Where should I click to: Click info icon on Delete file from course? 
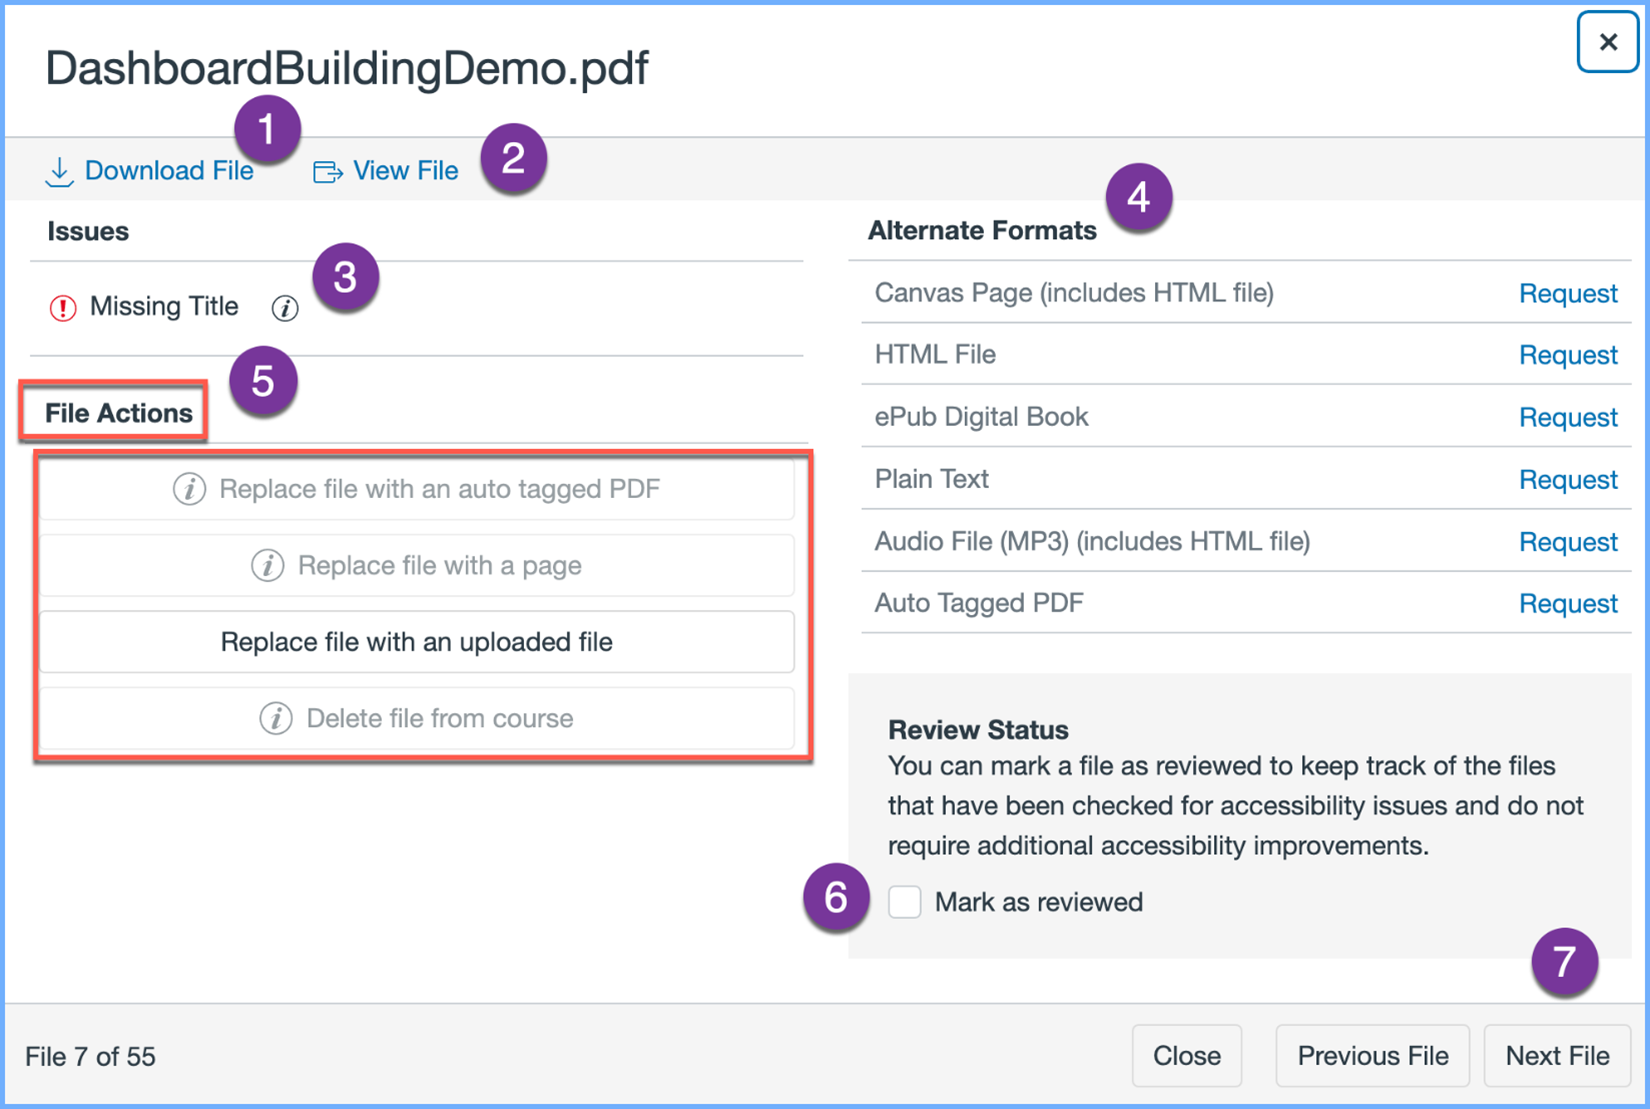pos(276,718)
